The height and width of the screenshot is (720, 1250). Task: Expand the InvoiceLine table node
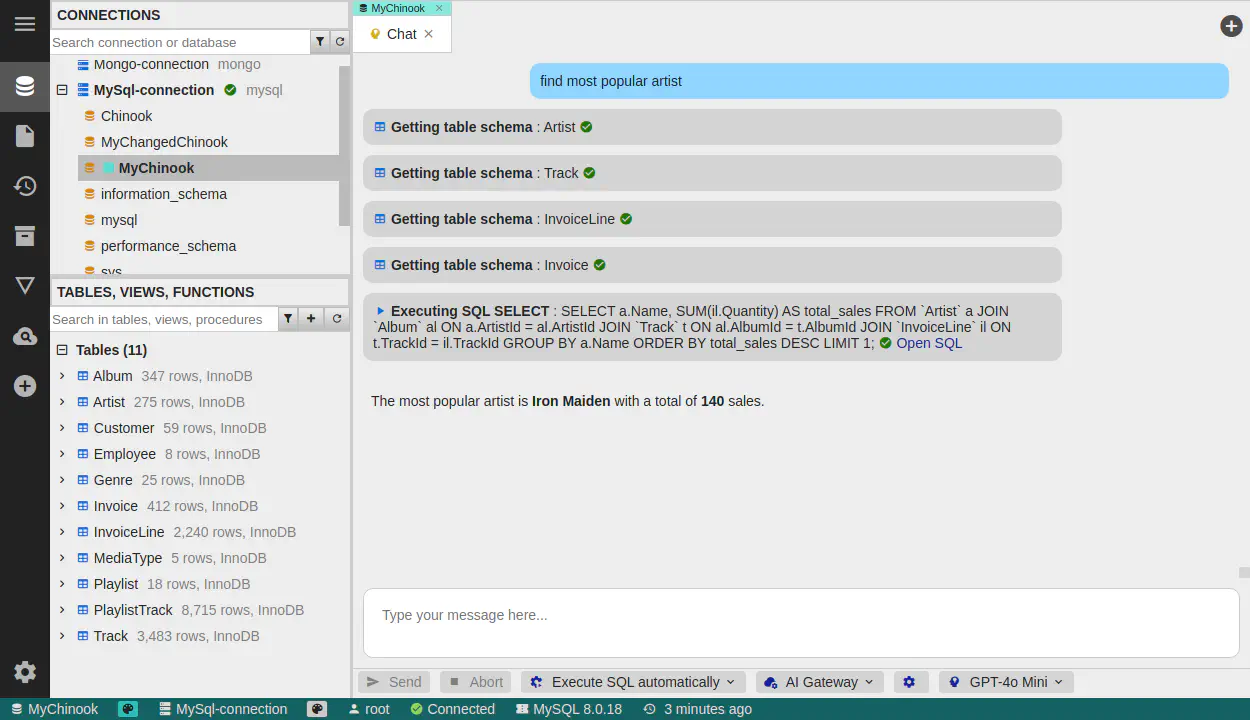point(62,532)
